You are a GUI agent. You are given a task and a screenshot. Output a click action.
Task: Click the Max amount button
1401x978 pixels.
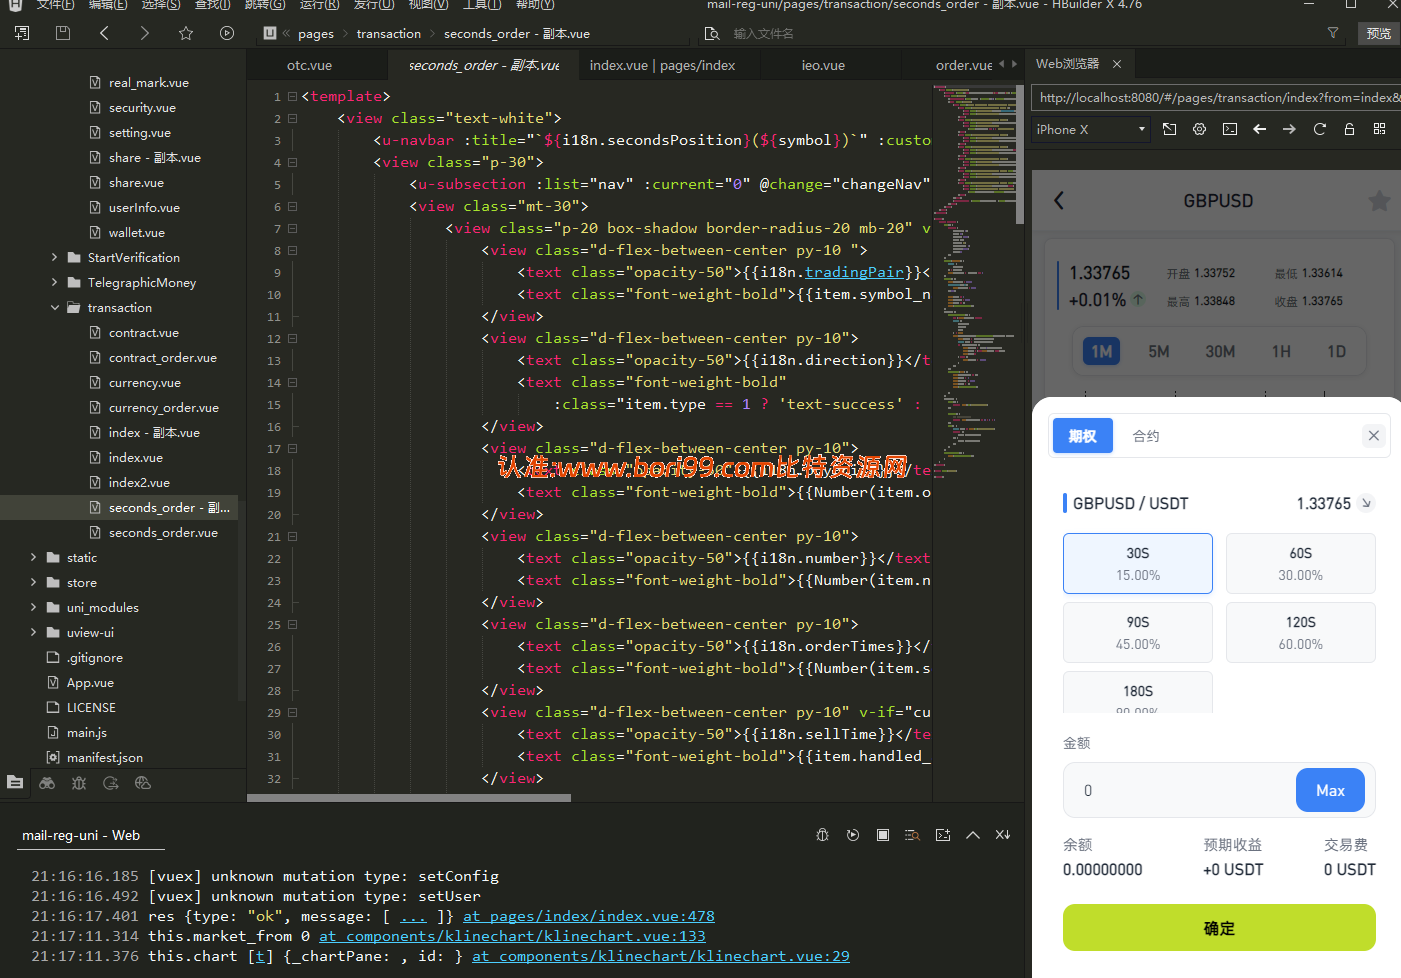(1330, 790)
